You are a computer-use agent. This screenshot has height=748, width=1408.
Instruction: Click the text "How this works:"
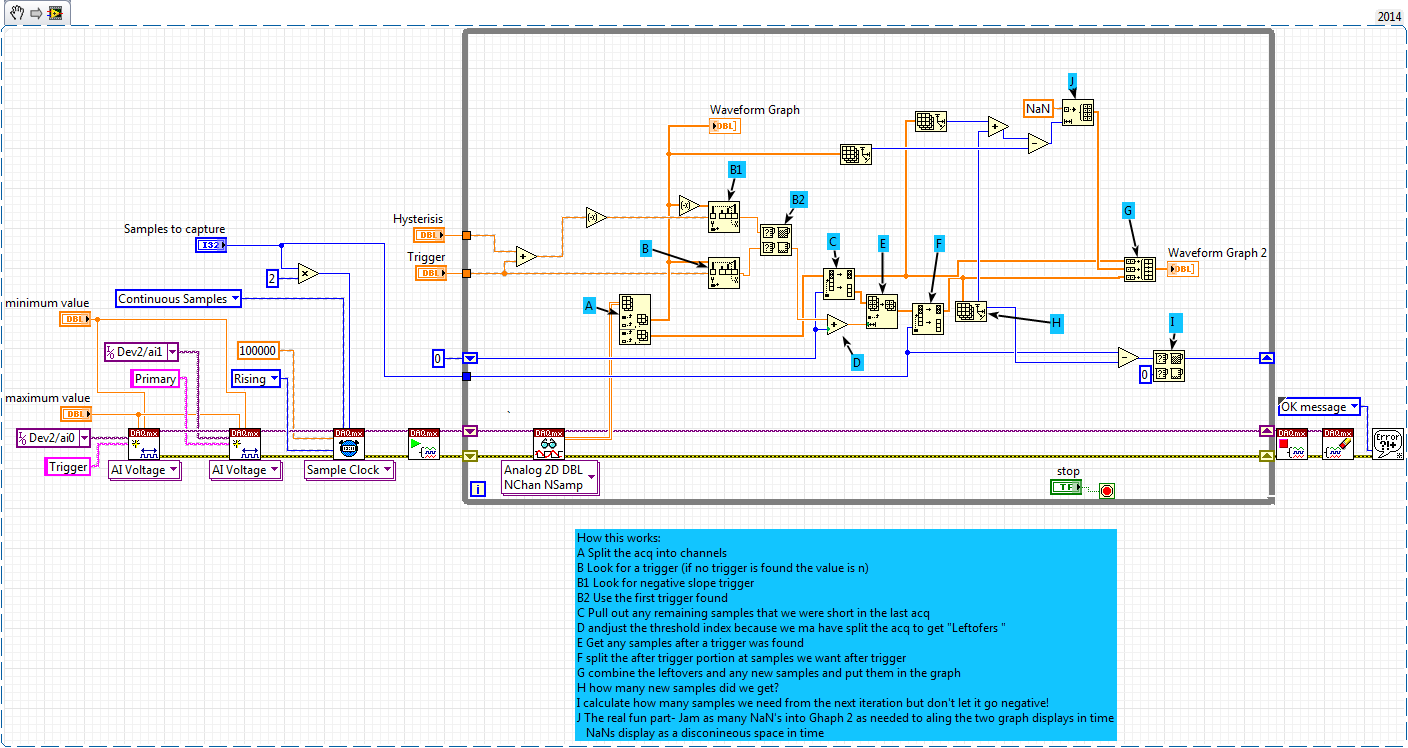[619, 538]
